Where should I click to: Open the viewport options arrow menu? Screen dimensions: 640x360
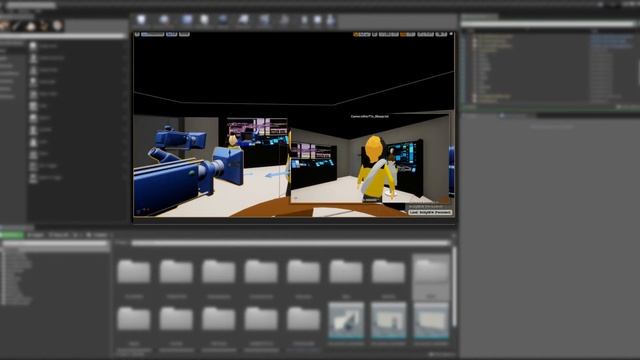coord(137,34)
